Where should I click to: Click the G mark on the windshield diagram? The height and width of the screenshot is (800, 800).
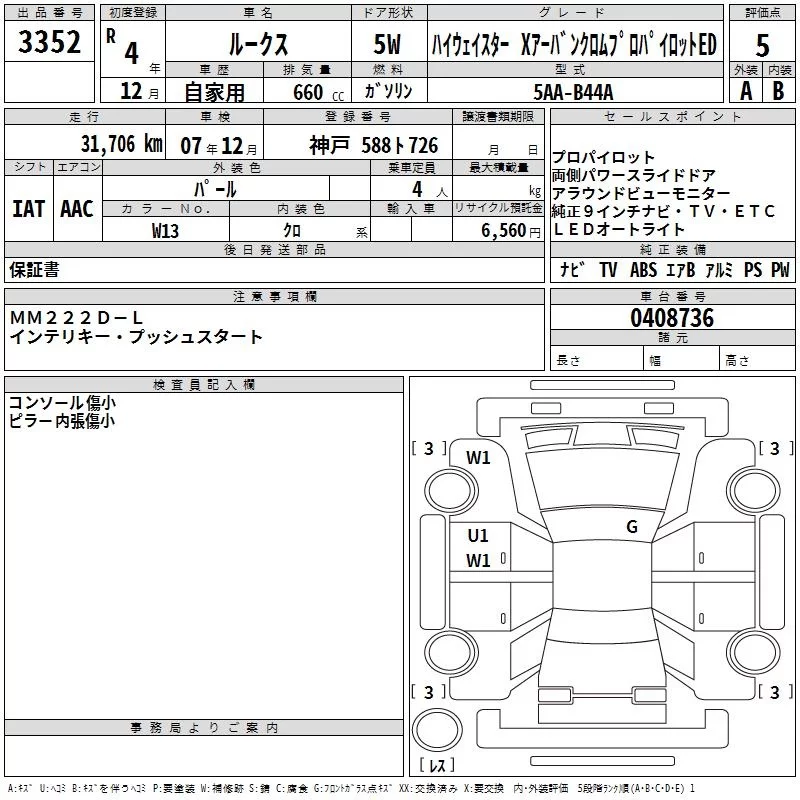pos(632,527)
